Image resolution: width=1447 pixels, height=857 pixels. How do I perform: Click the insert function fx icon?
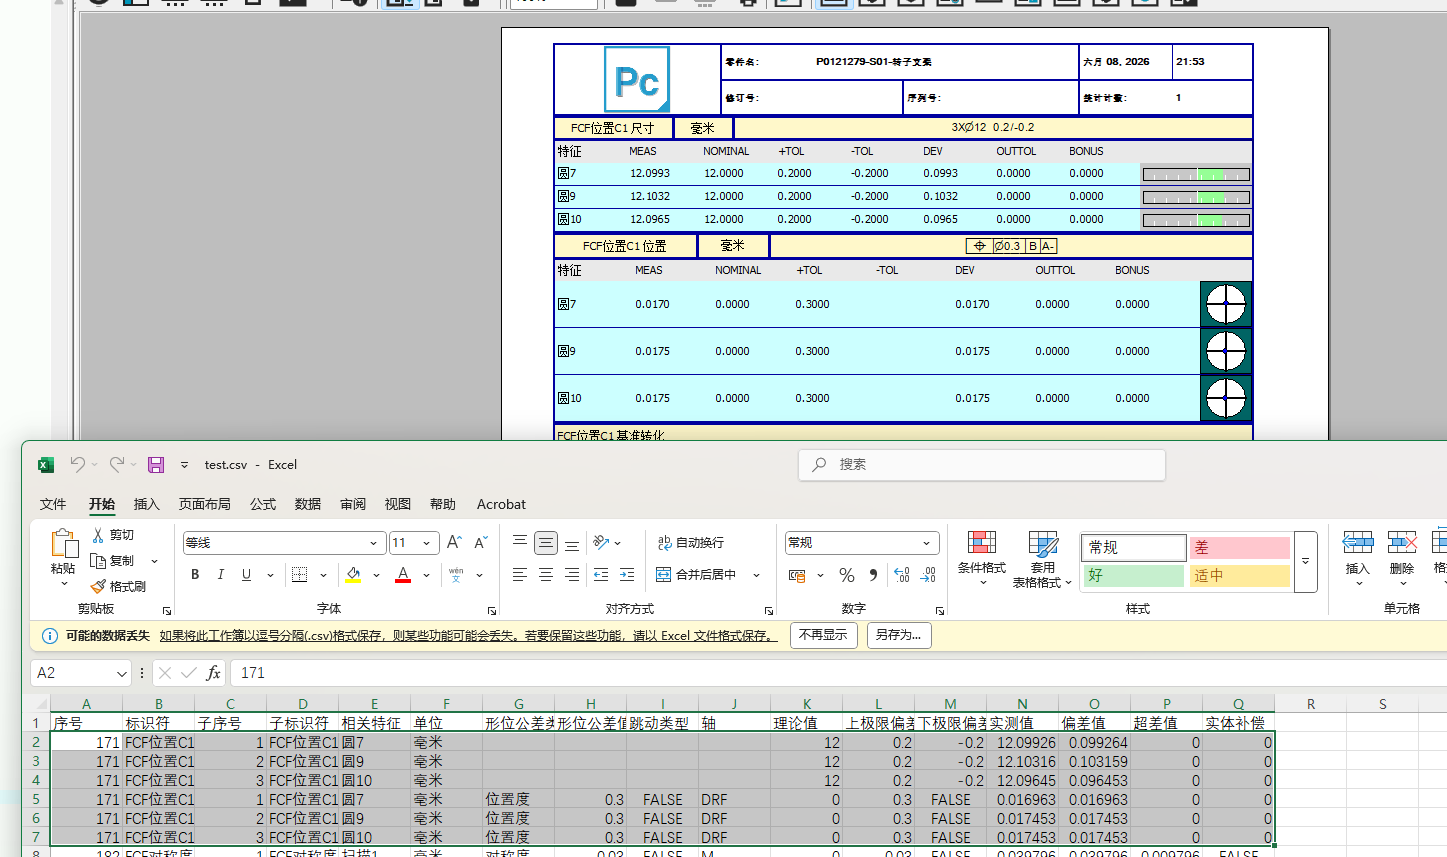point(213,673)
